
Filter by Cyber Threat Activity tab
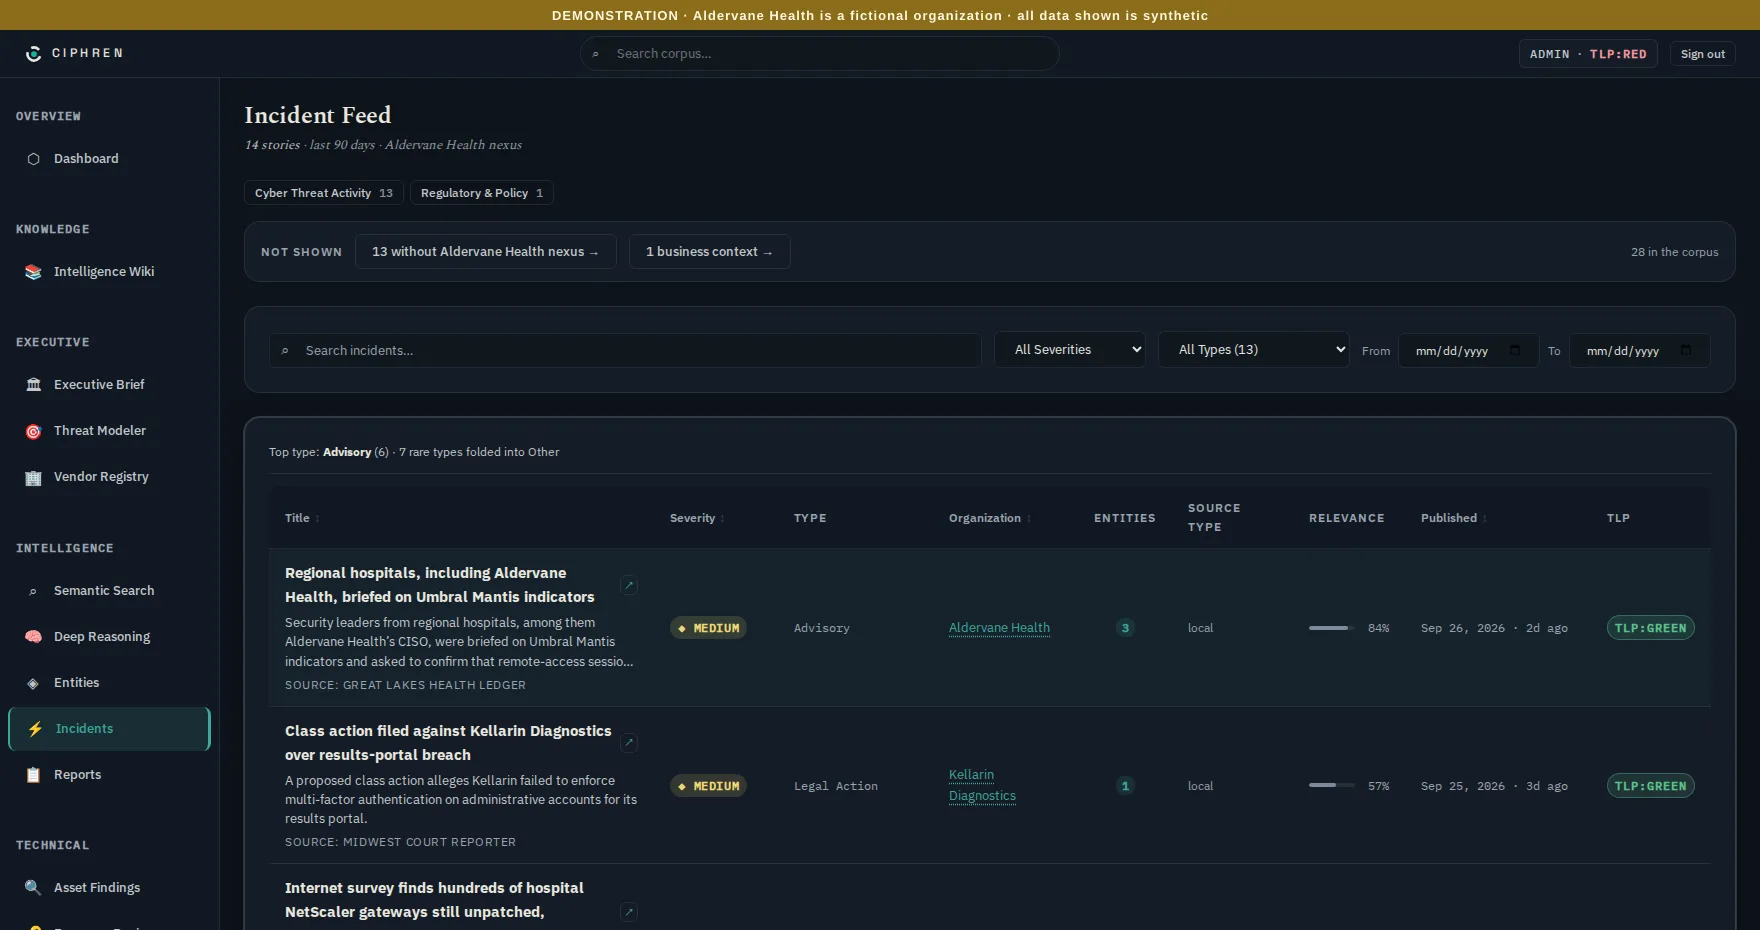[x=324, y=193]
